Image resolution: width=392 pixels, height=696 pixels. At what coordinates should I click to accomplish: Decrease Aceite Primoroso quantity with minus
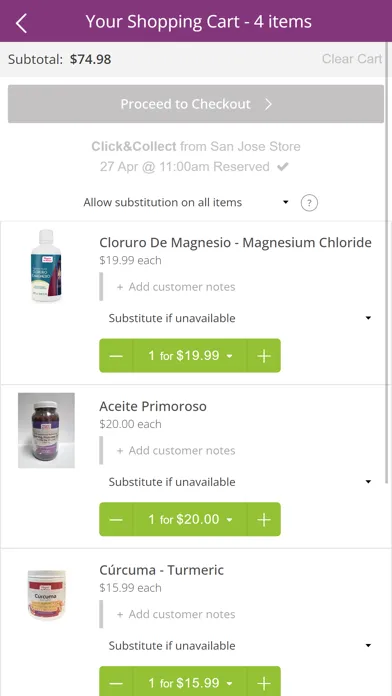(116, 519)
